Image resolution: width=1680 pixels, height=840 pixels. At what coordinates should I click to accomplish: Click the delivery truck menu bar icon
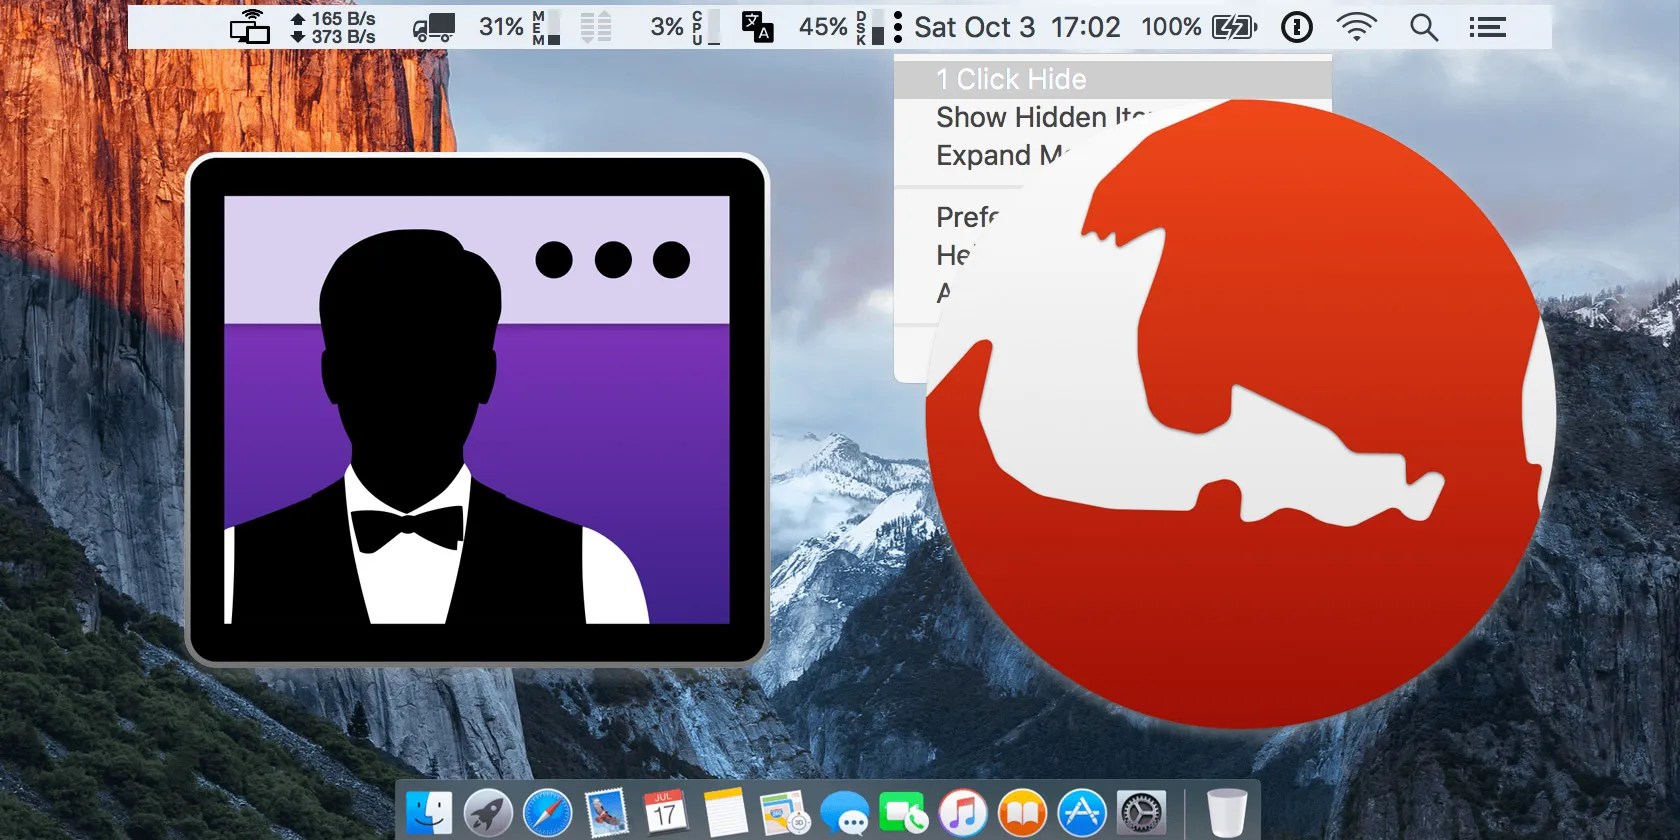[435, 27]
